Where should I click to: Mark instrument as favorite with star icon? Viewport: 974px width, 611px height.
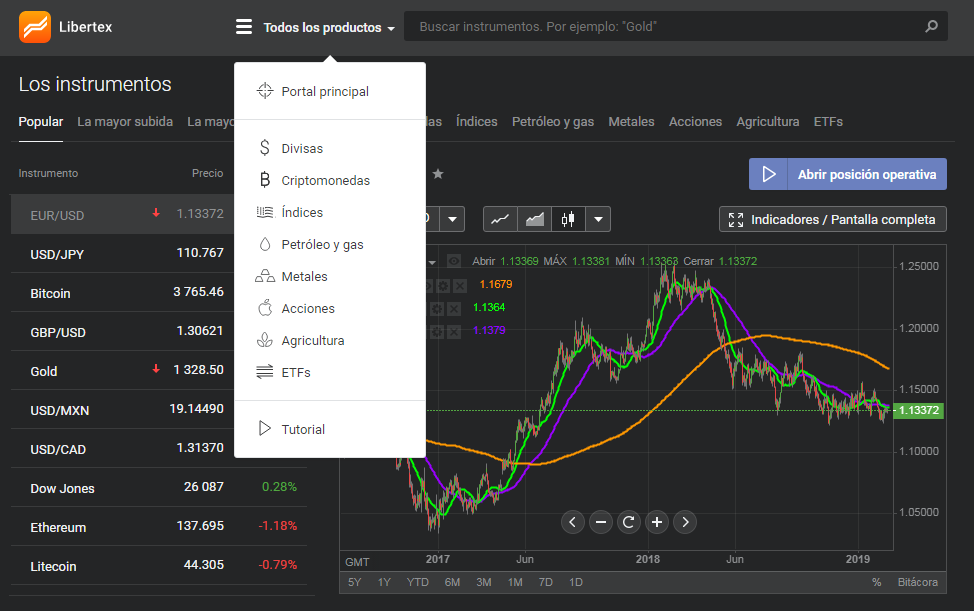(x=438, y=174)
